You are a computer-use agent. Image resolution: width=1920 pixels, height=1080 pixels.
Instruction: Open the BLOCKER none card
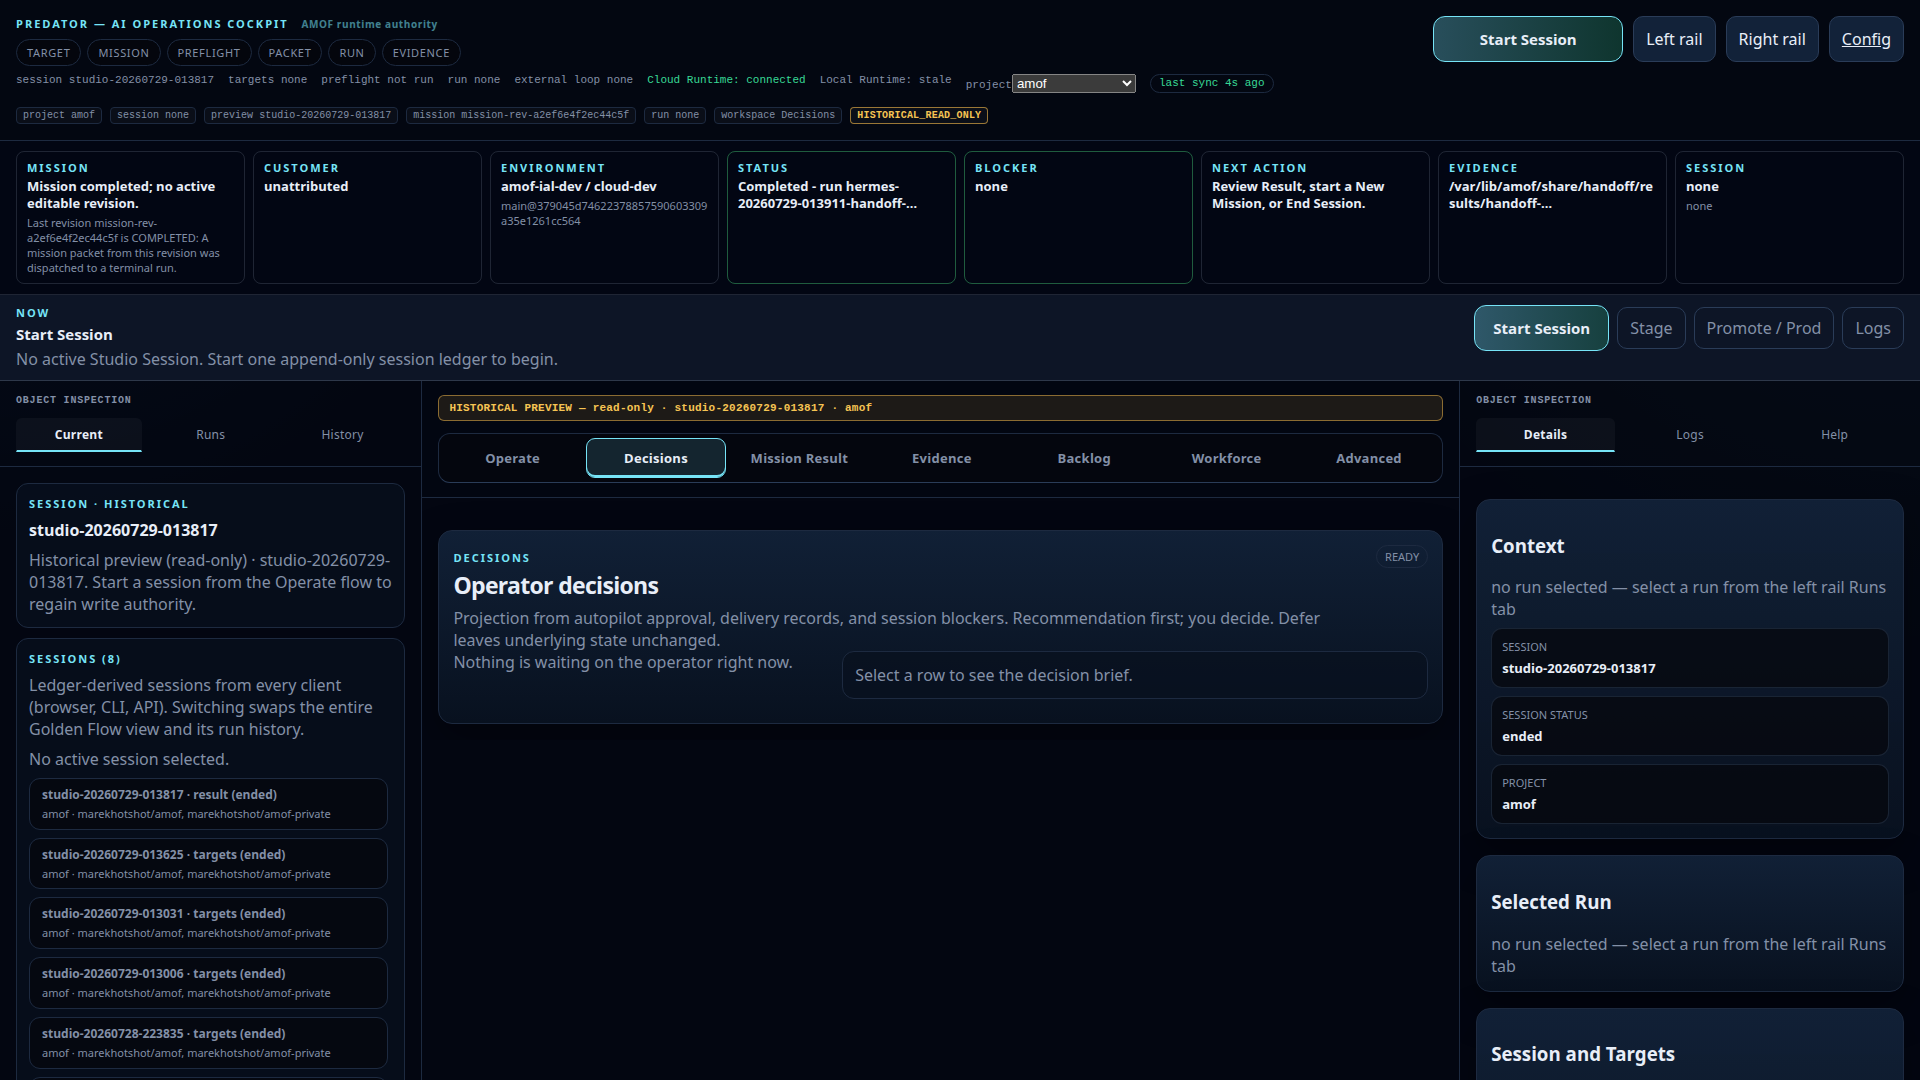(1078, 217)
